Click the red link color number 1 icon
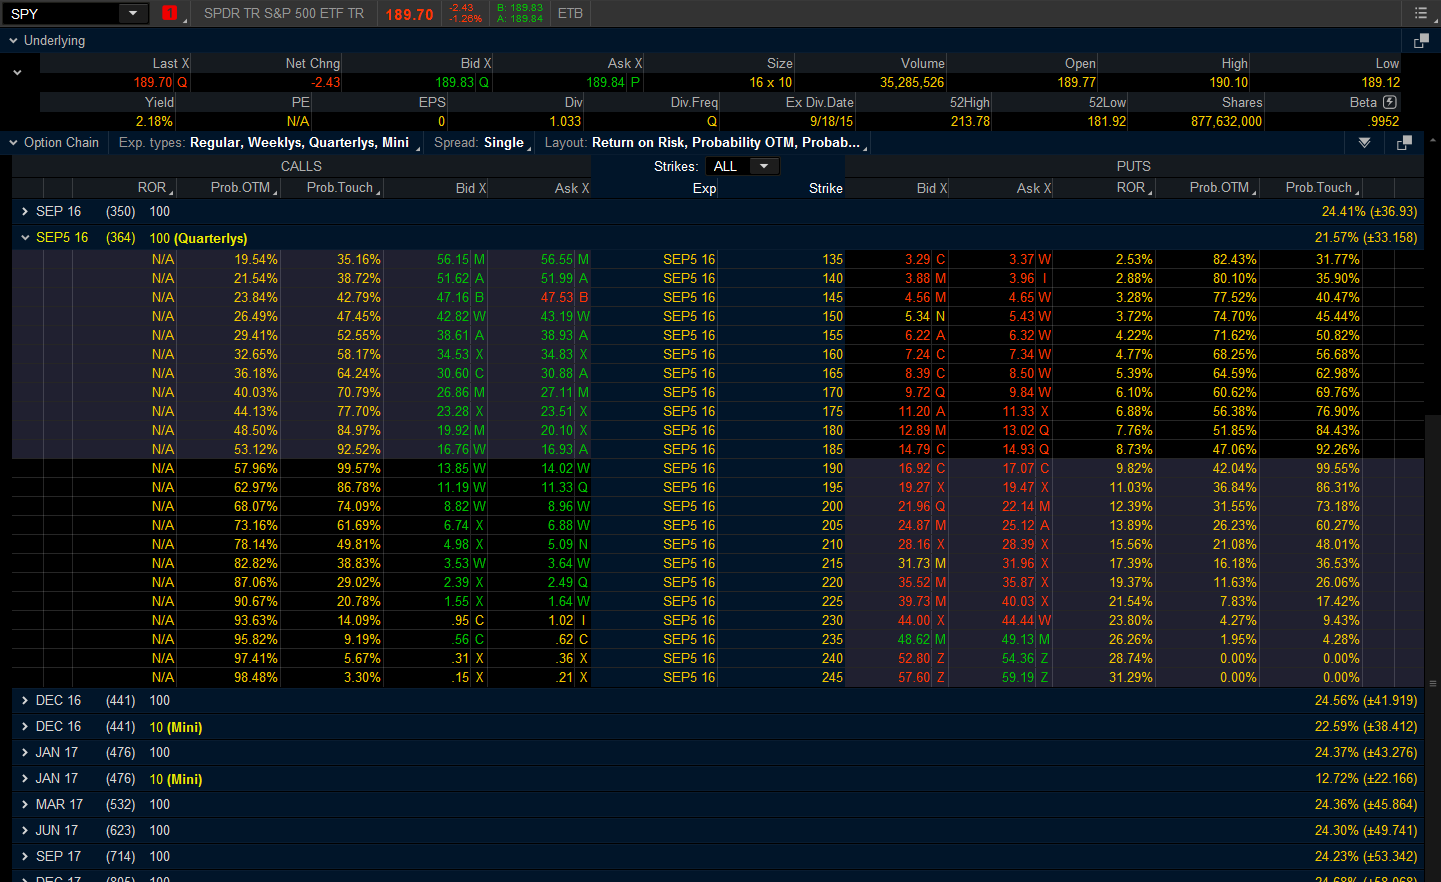This screenshot has width=1441, height=882. (169, 13)
